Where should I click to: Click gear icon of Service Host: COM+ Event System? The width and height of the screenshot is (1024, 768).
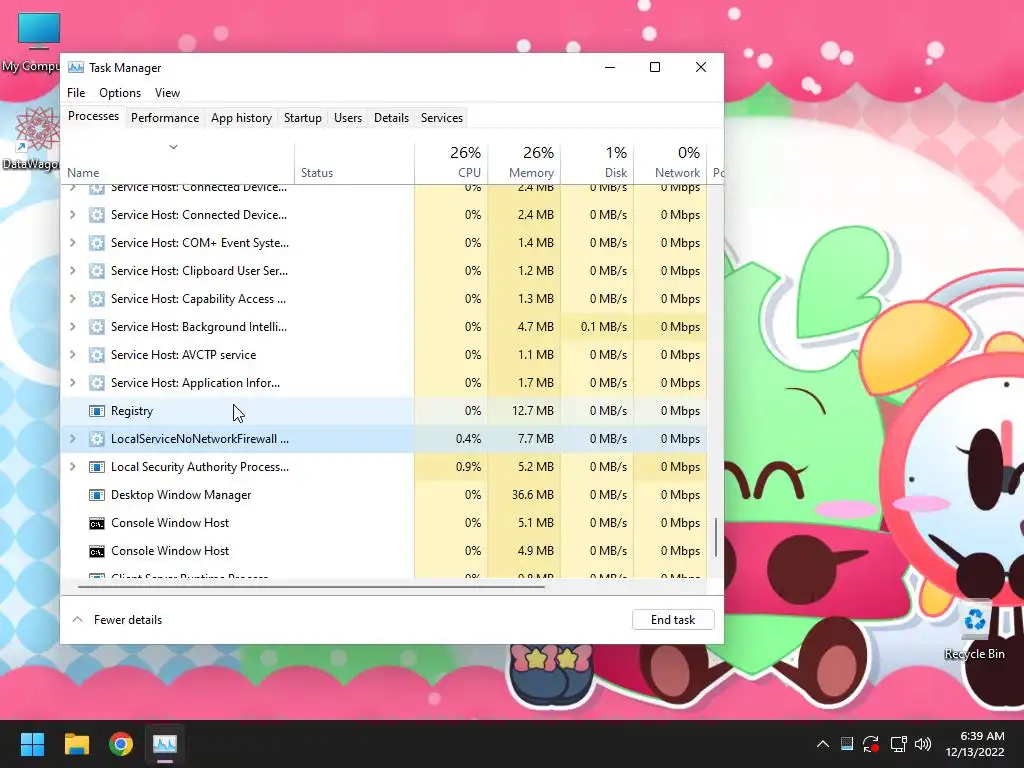(97, 243)
